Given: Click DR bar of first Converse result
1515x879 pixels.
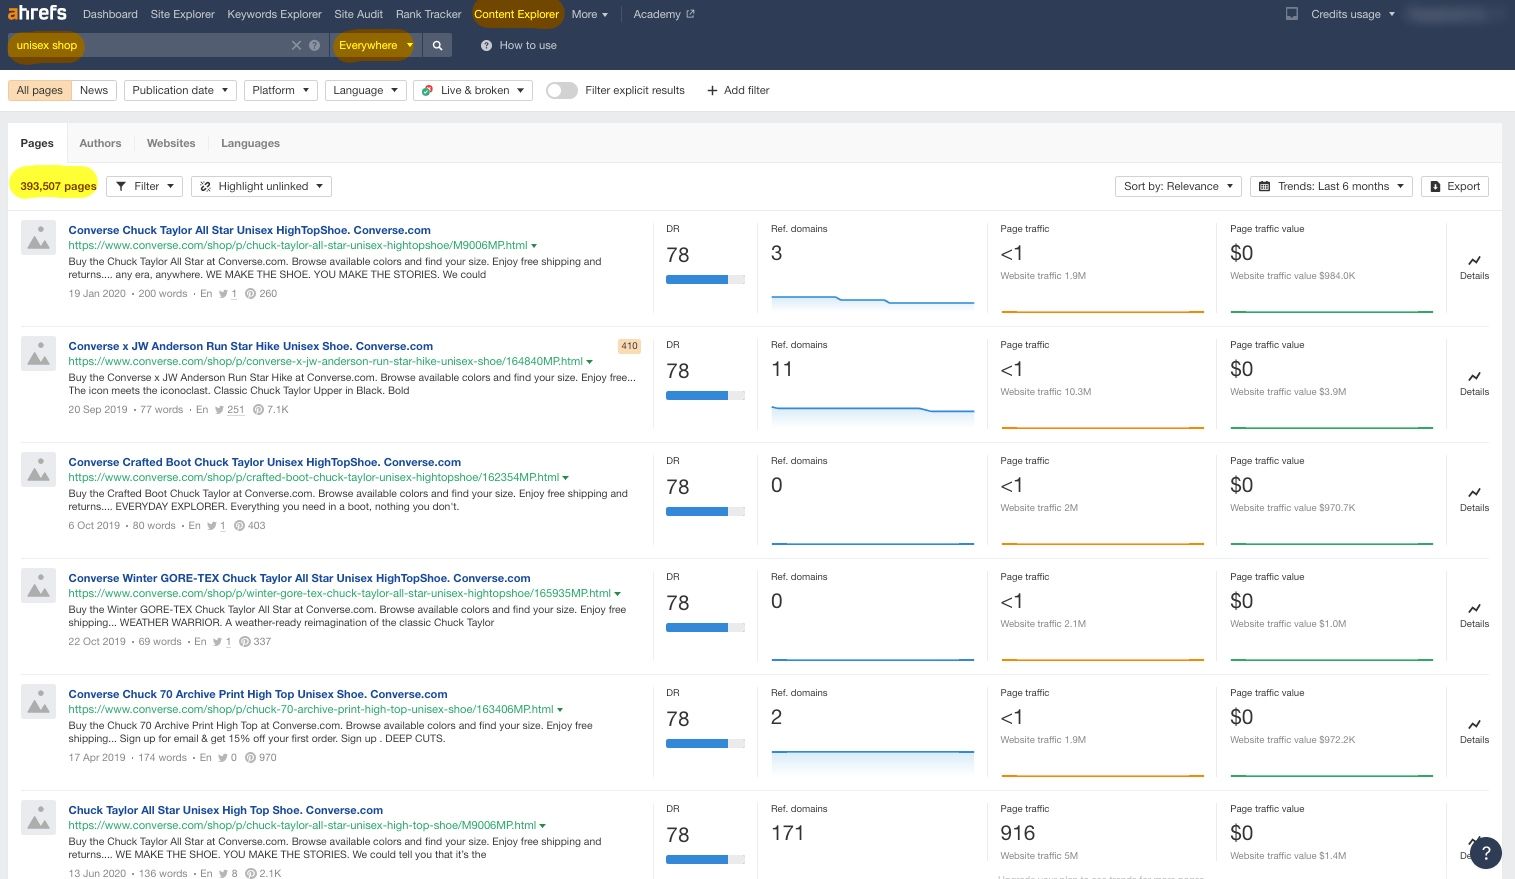Looking at the screenshot, I should pyautogui.click(x=705, y=280).
